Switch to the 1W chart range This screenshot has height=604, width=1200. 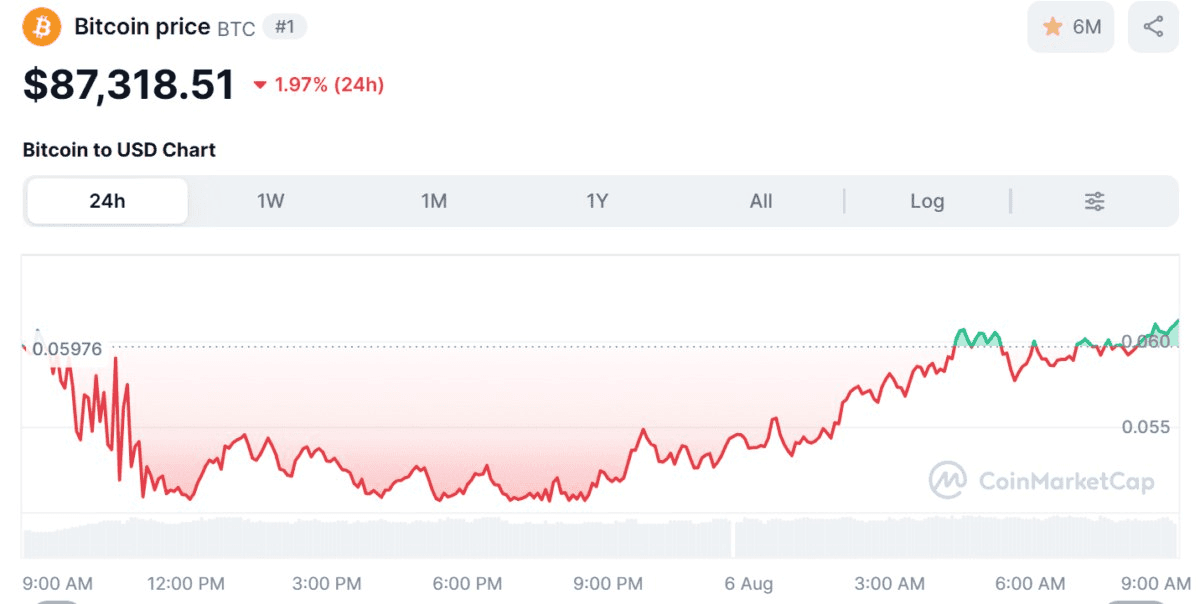(x=270, y=201)
